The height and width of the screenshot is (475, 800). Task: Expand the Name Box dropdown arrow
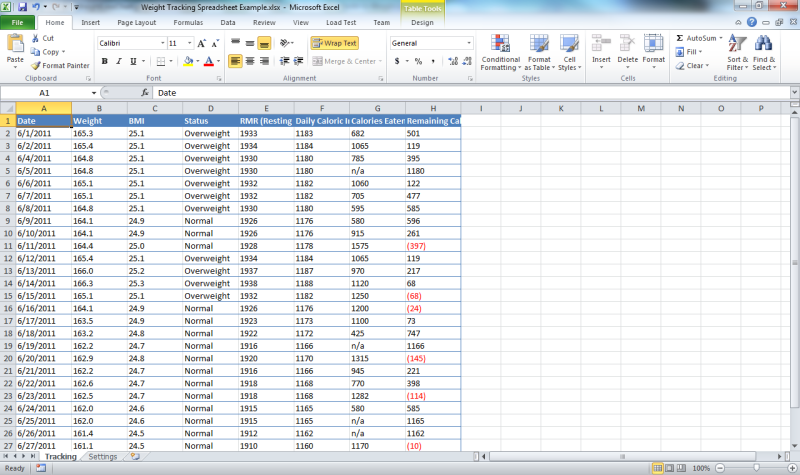(x=94, y=93)
